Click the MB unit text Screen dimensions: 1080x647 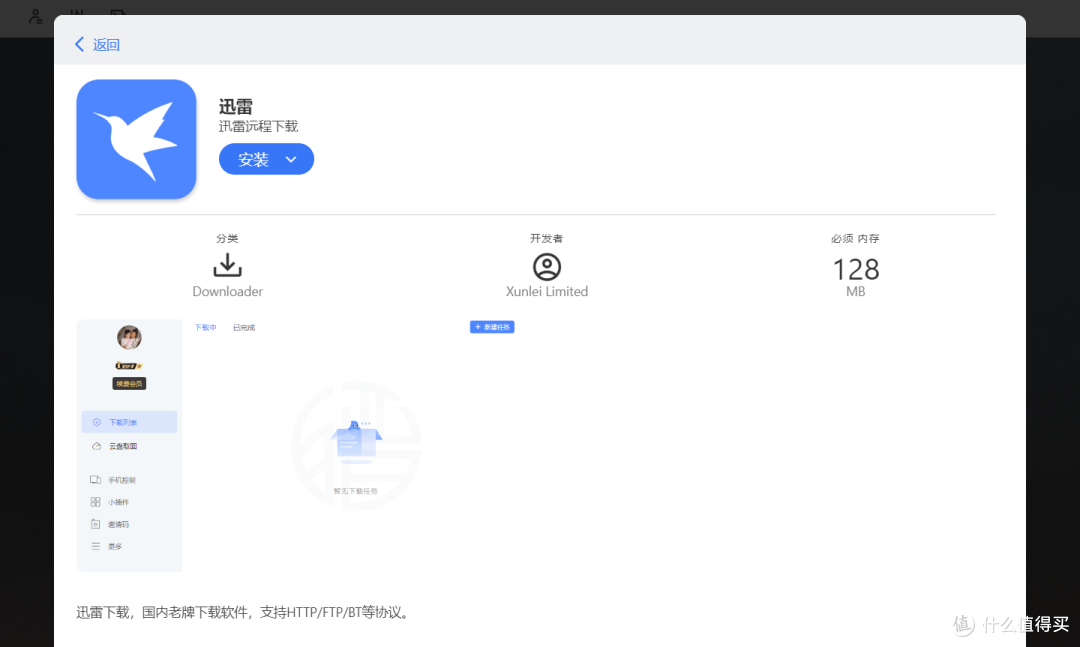(855, 291)
